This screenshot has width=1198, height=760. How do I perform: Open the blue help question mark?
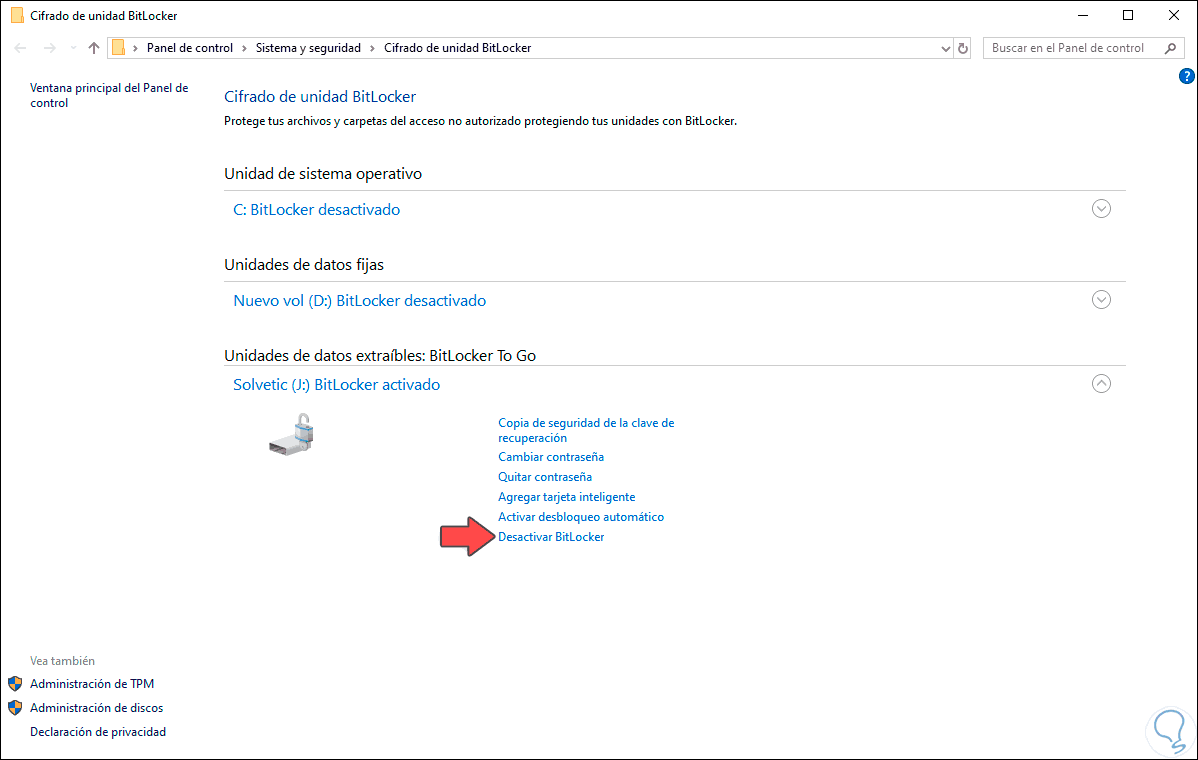(x=1186, y=76)
